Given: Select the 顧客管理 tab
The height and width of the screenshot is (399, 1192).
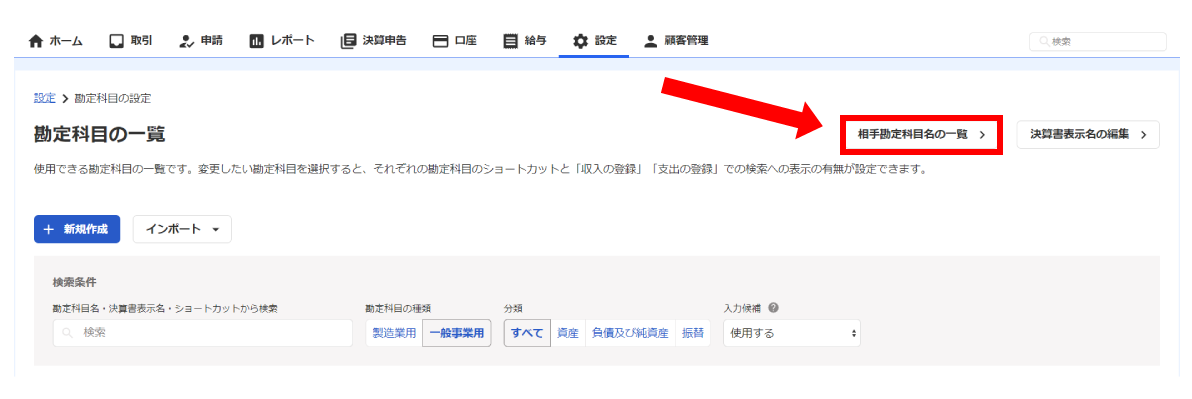Looking at the screenshot, I should 677,41.
